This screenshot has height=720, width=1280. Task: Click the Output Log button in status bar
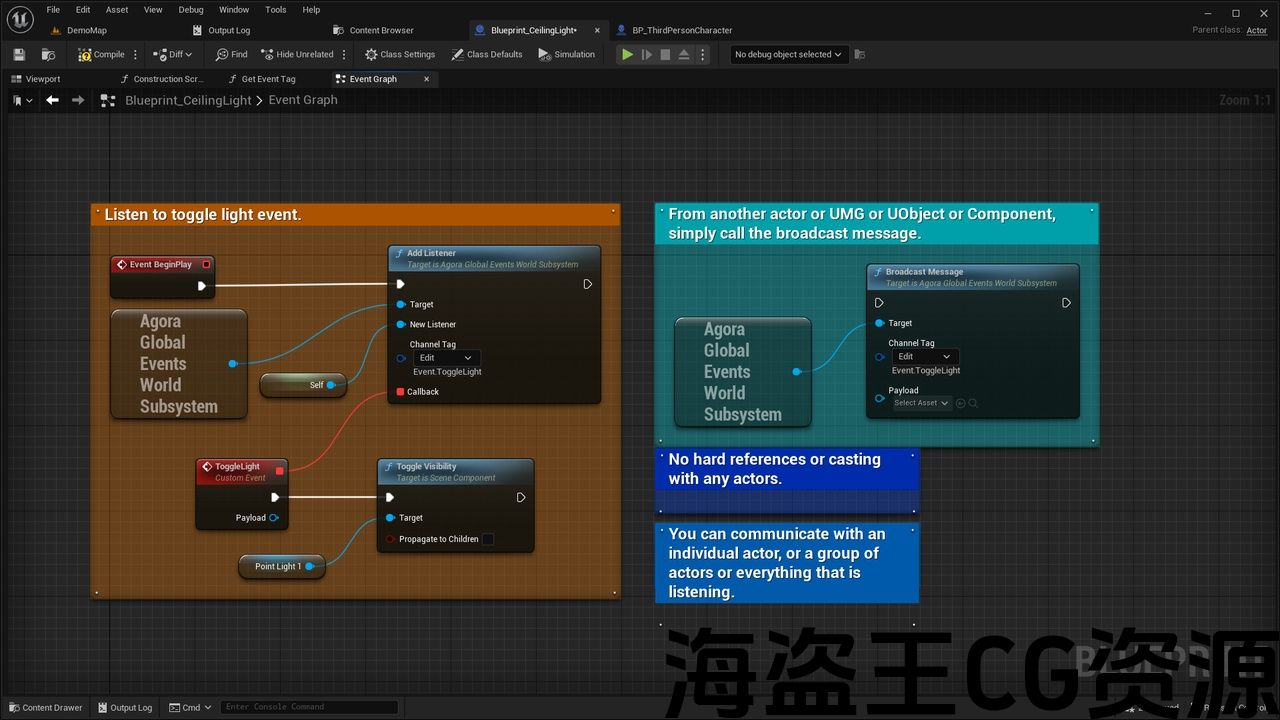(x=124, y=707)
